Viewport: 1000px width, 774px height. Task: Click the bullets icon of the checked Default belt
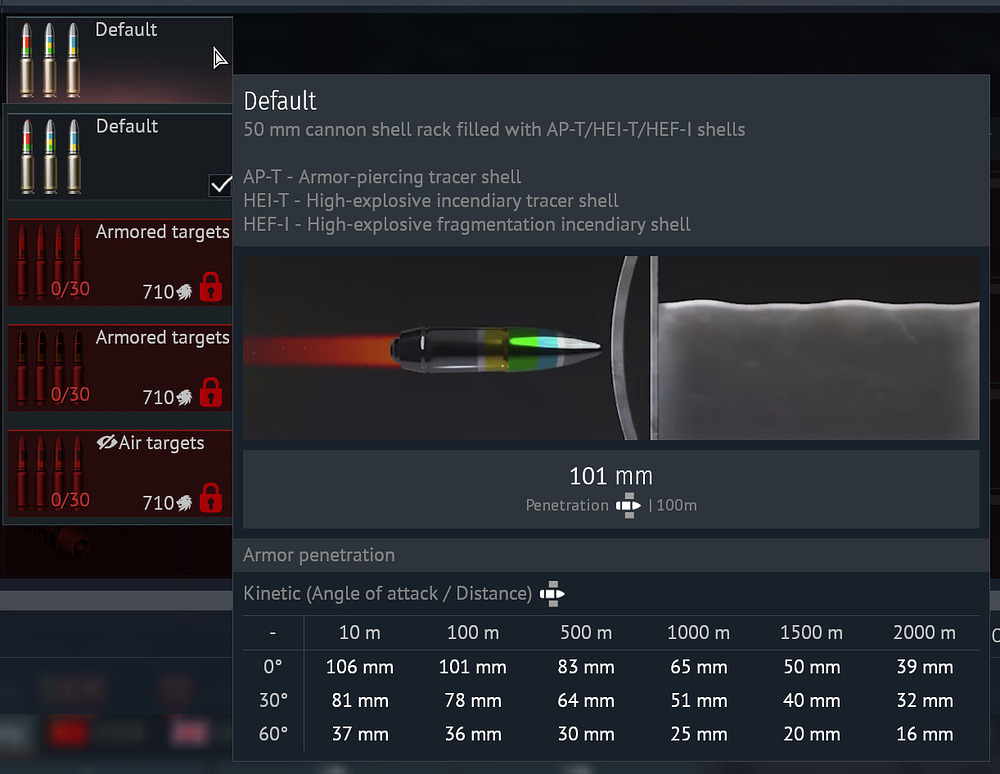pyautogui.click(x=50, y=156)
